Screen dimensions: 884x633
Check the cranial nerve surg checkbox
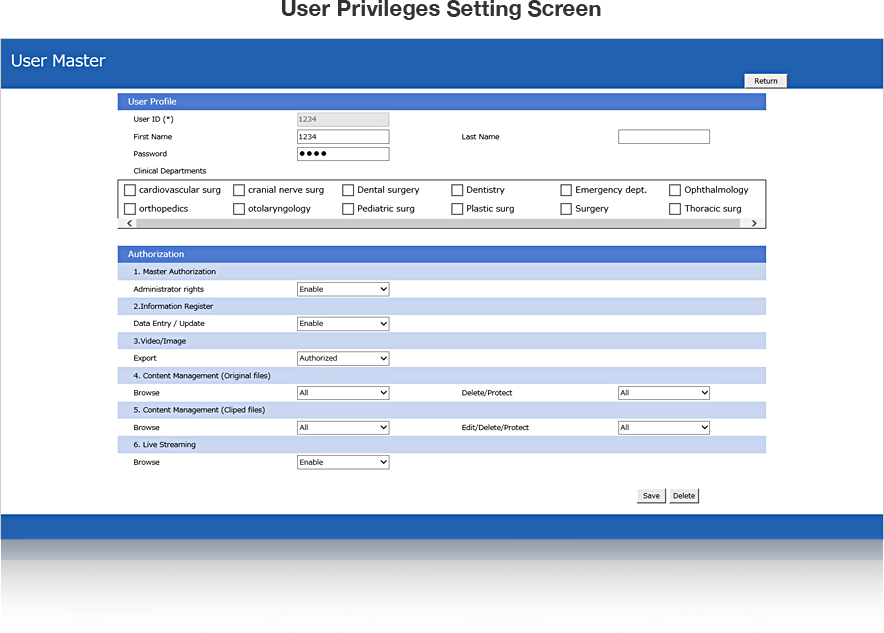click(x=239, y=190)
